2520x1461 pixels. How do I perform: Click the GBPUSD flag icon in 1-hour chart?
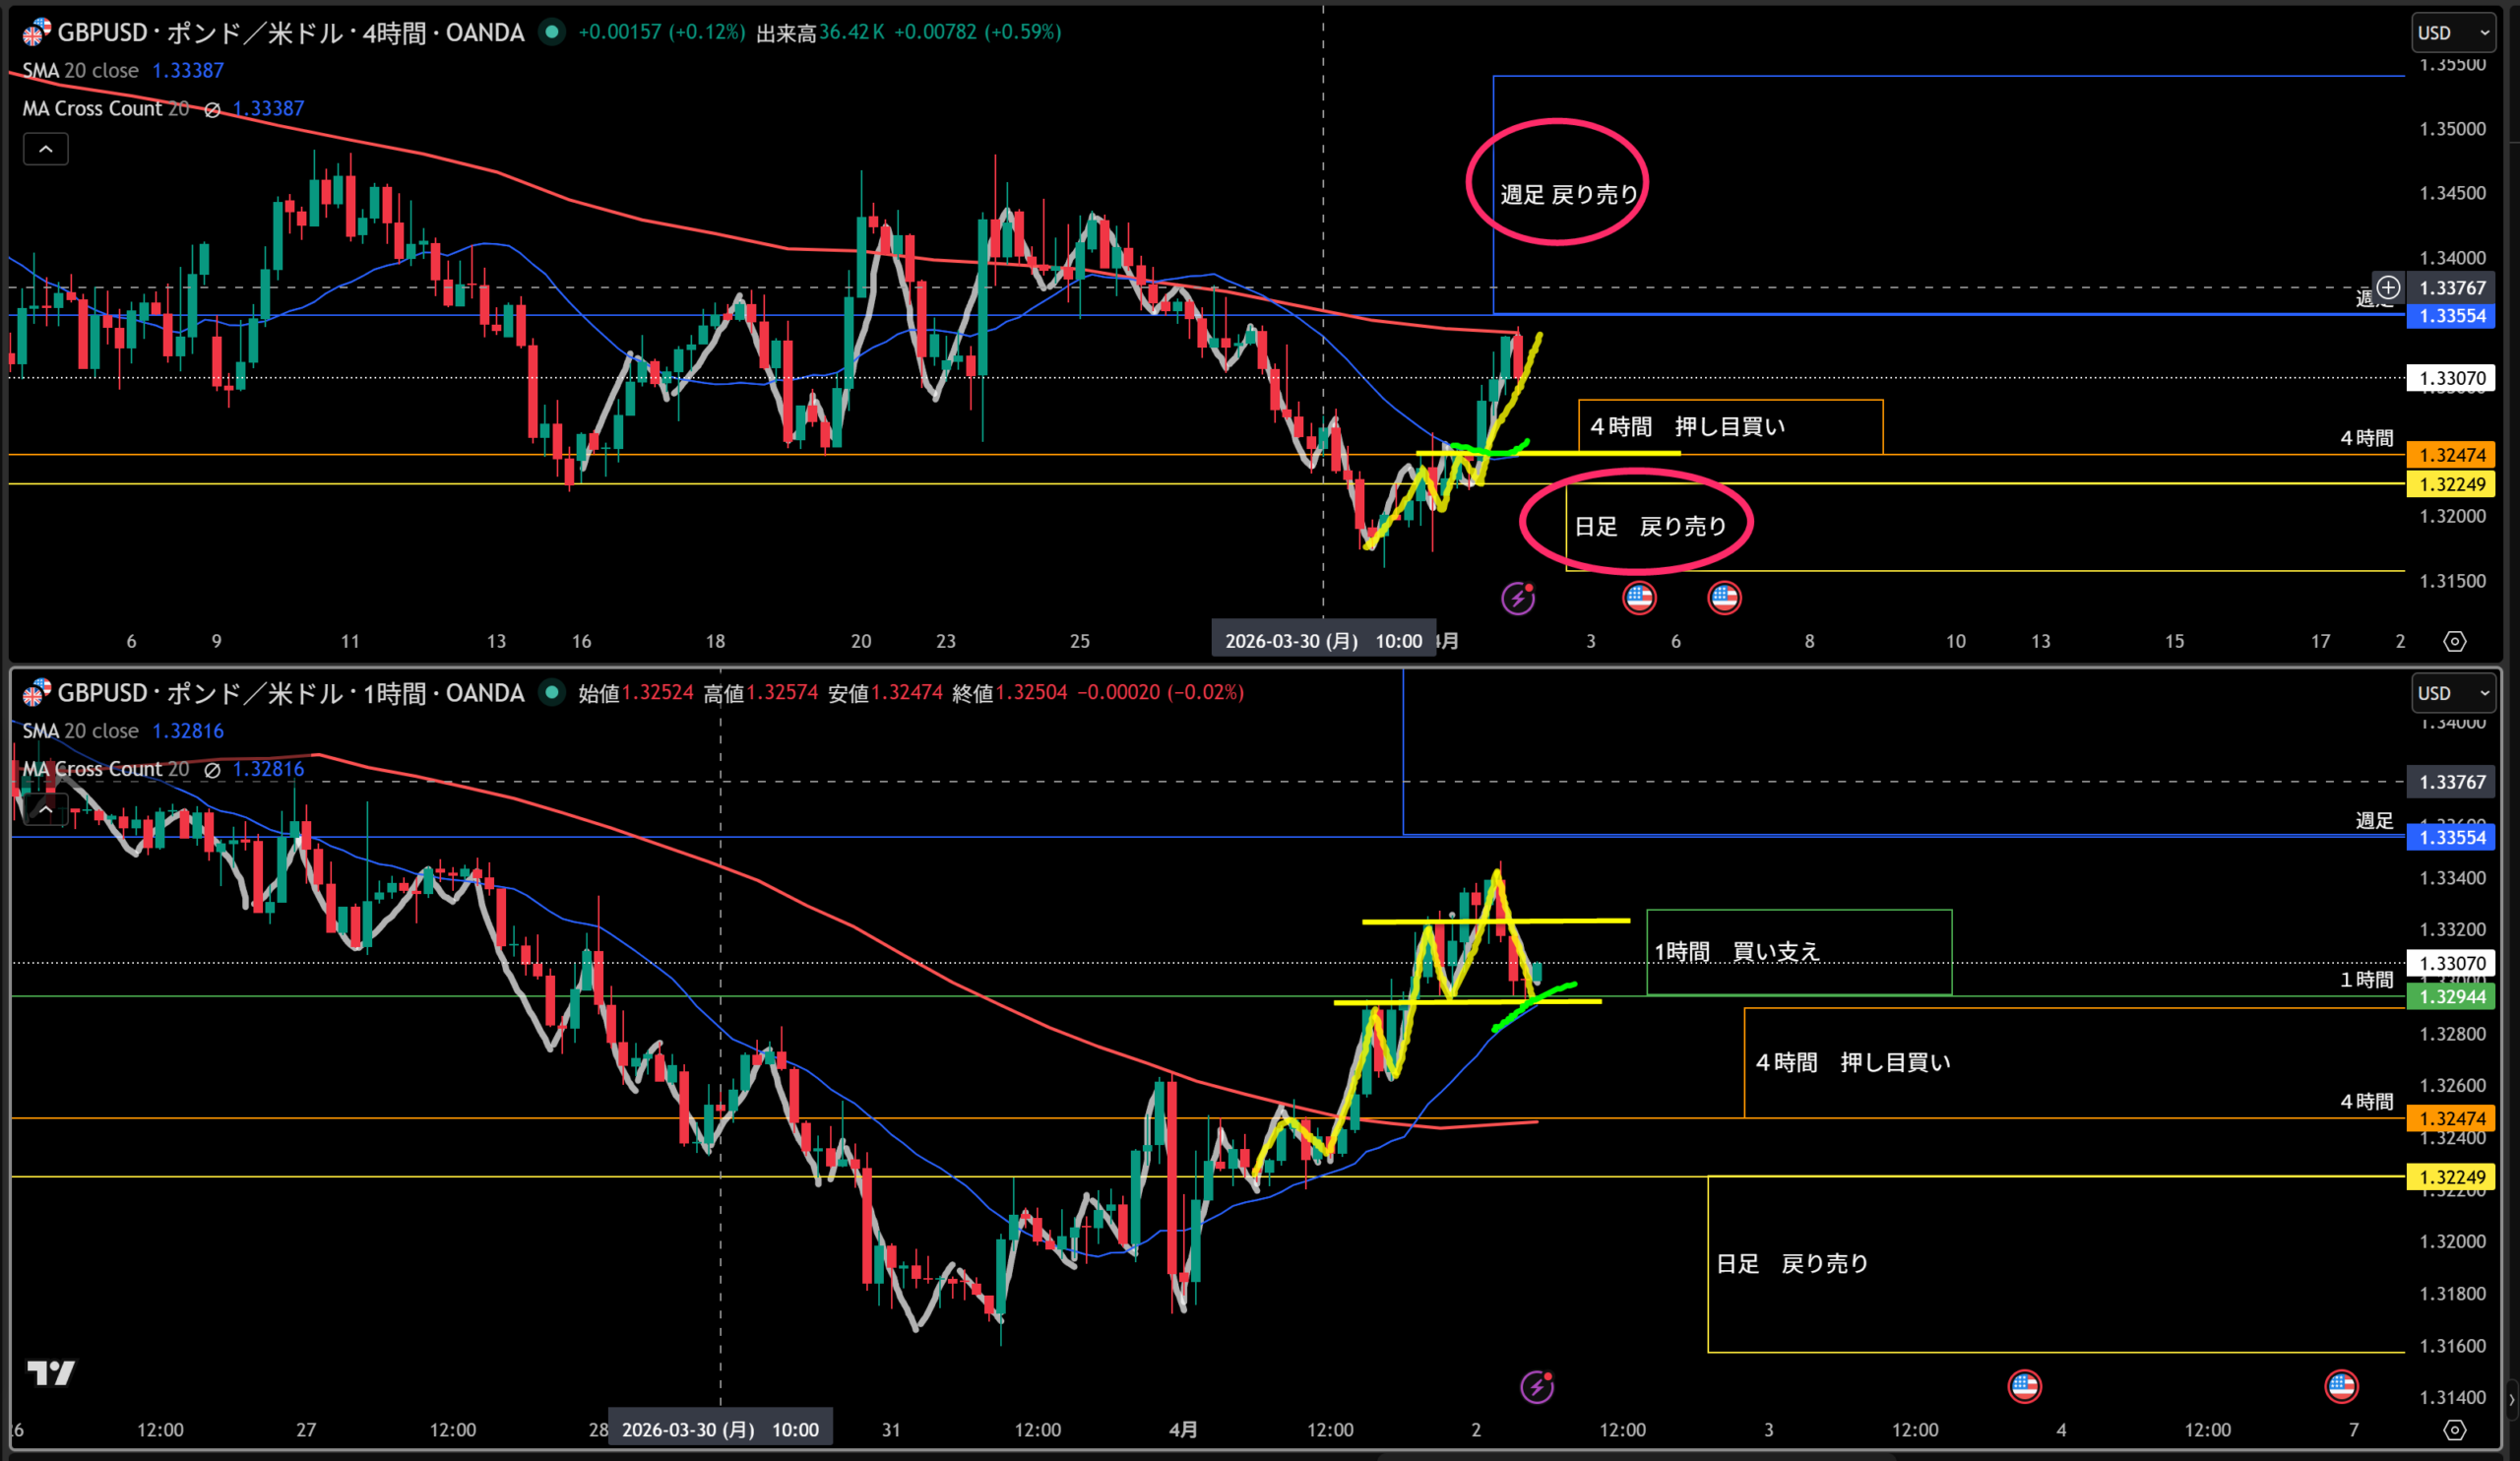pyautogui.click(x=36, y=693)
